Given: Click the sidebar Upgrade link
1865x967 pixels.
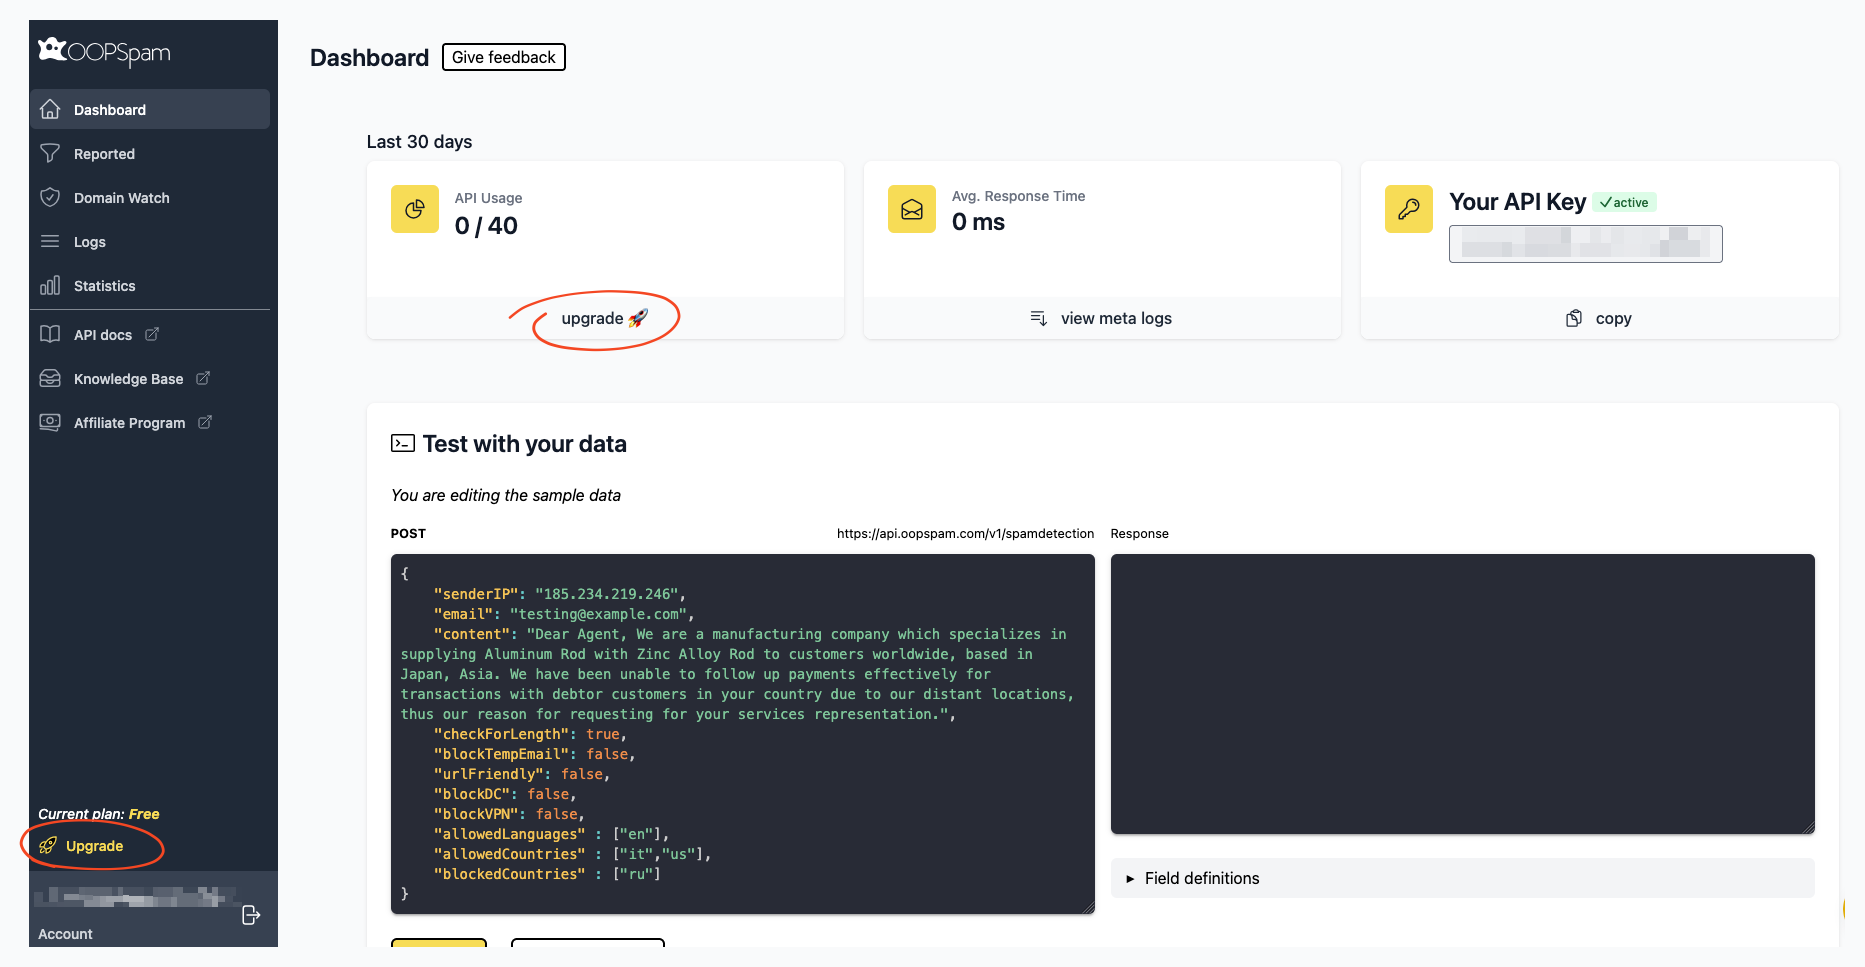Looking at the screenshot, I should (94, 846).
